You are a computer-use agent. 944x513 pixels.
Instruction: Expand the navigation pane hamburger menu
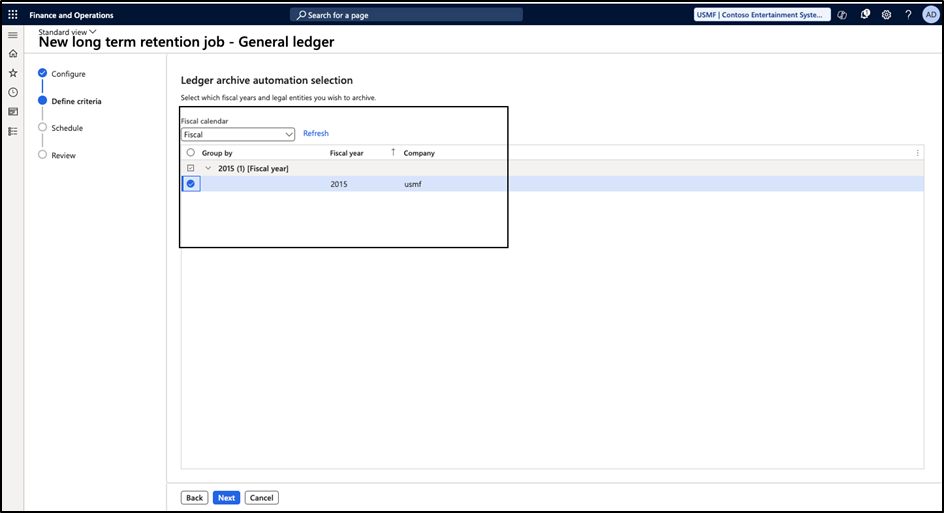(13, 35)
